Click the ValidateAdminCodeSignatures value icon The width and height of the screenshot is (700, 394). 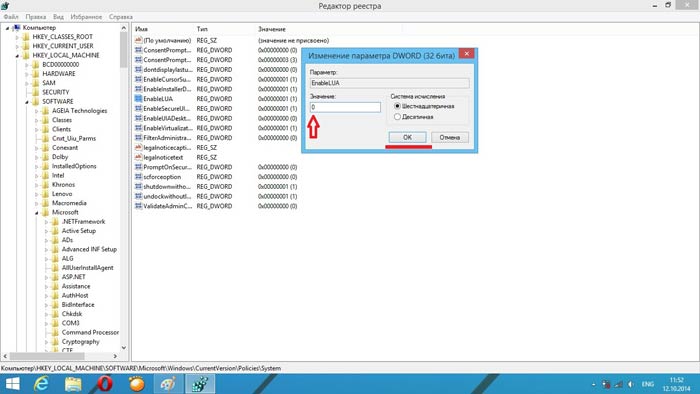click(x=138, y=206)
